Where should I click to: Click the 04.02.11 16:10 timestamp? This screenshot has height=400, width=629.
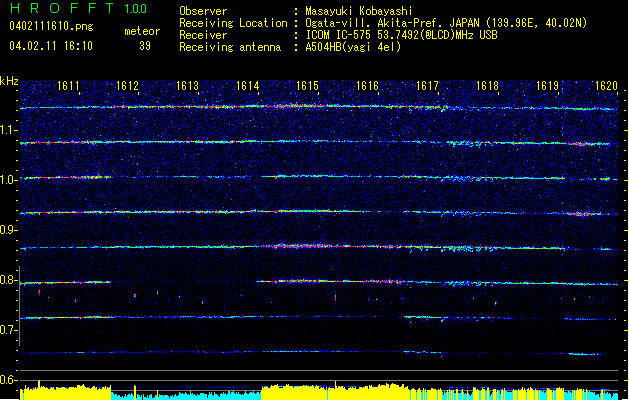point(50,45)
